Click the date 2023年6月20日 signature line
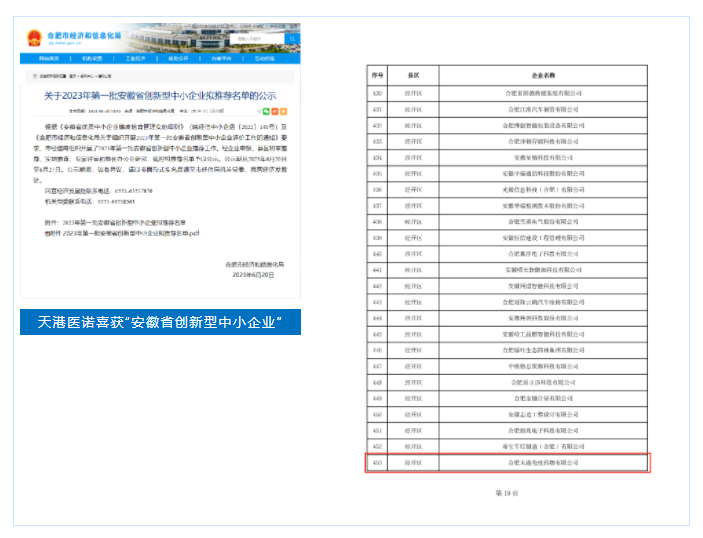This screenshot has height=538, width=703. pos(253,275)
